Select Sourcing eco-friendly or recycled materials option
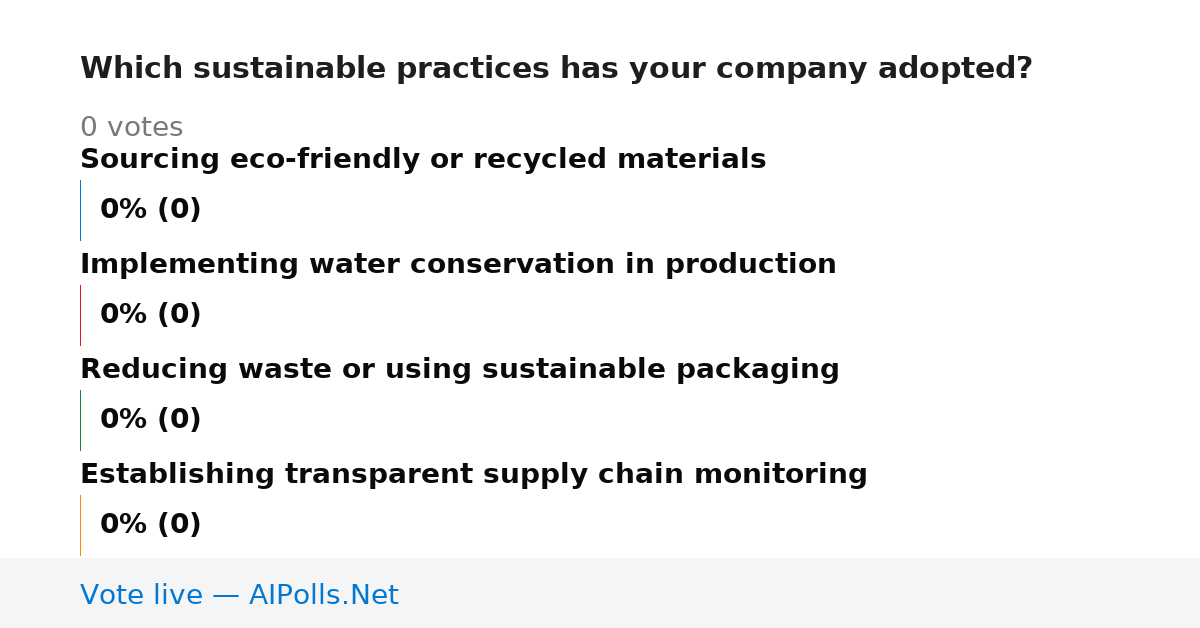Viewport: 1200px width, 628px height. coord(423,160)
